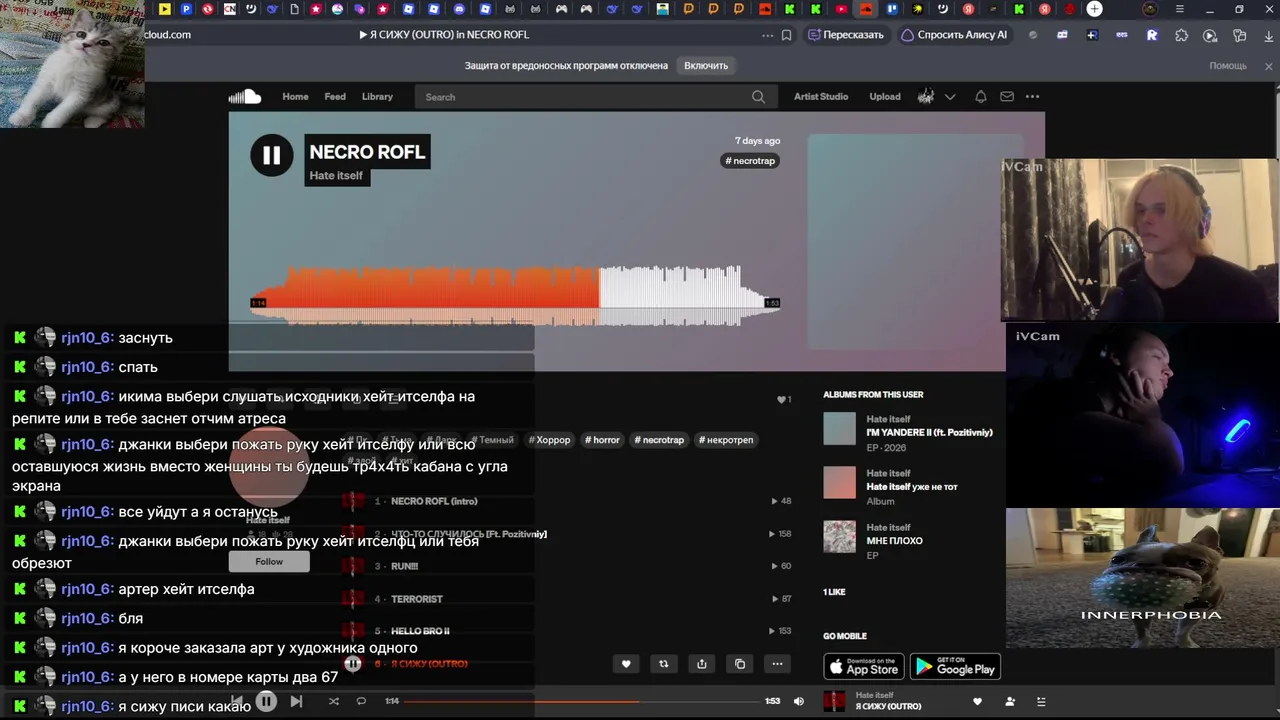Open the App Store download badge
Image resolution: width=1280 pixels, height=720 pixels.
pos(864,667)
